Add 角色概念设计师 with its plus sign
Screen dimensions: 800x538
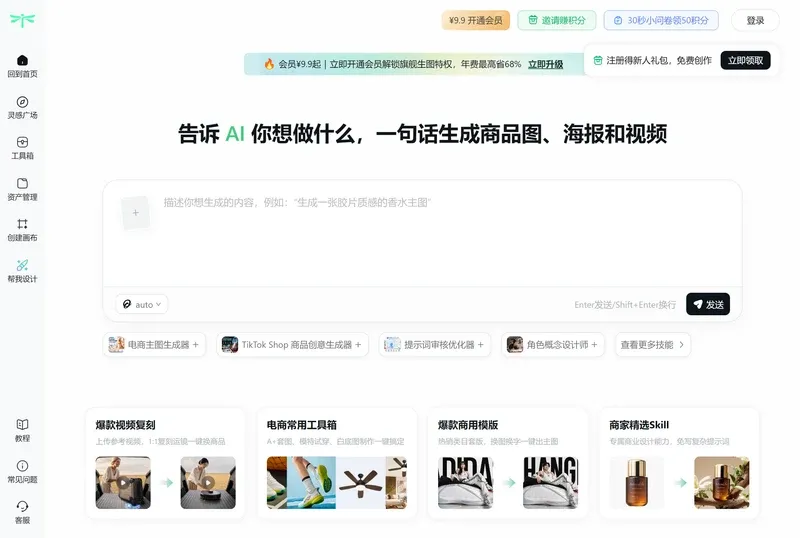594,345
